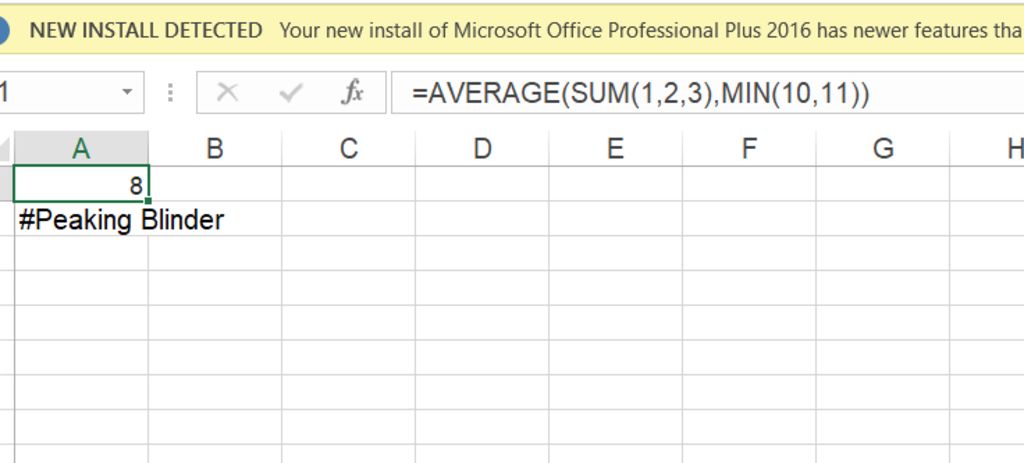Open the Name Box dropdown arrow
The width and height of the screenshot is (1024, 463).
(x=127, y=93)
